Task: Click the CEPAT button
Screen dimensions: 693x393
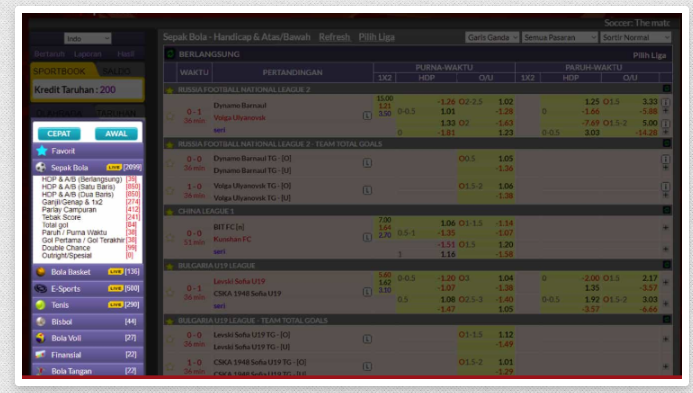Action: (59, 134)
